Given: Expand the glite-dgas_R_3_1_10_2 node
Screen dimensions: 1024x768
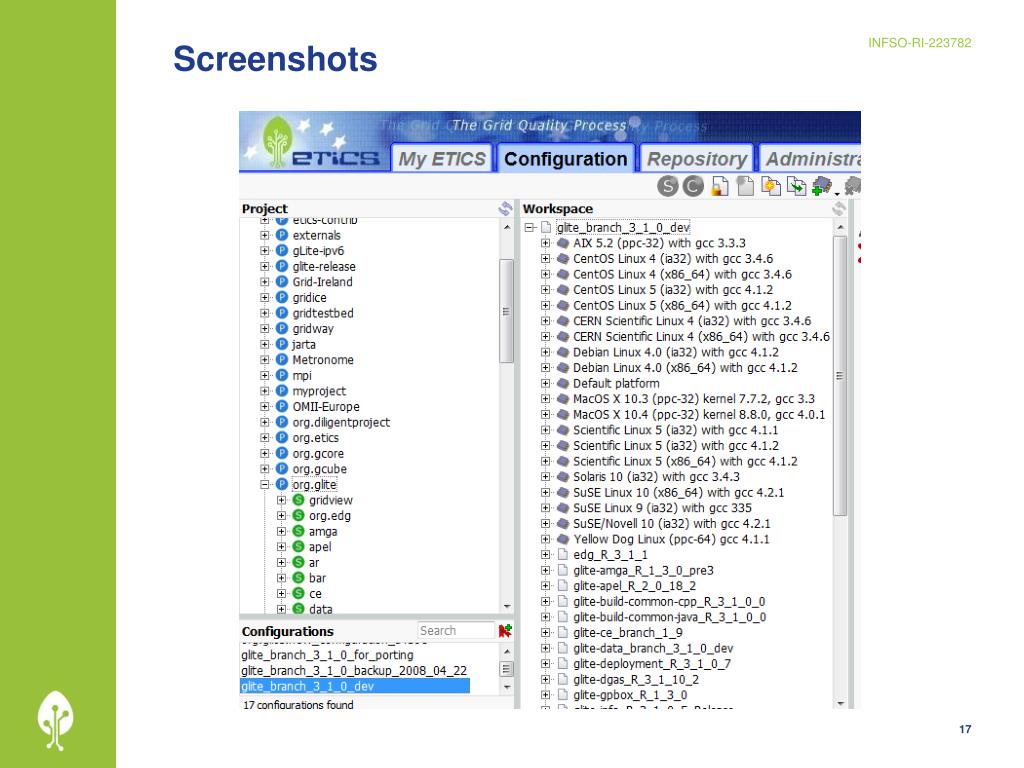Looking at the screenshot, I should click(545, 679).
